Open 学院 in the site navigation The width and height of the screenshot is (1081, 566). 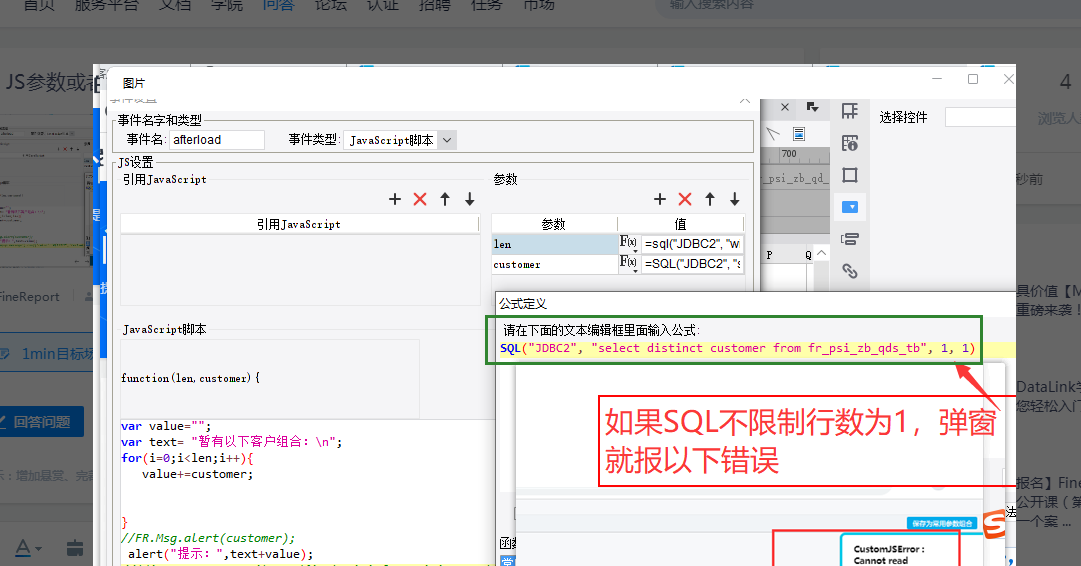[x=227, y=6]
